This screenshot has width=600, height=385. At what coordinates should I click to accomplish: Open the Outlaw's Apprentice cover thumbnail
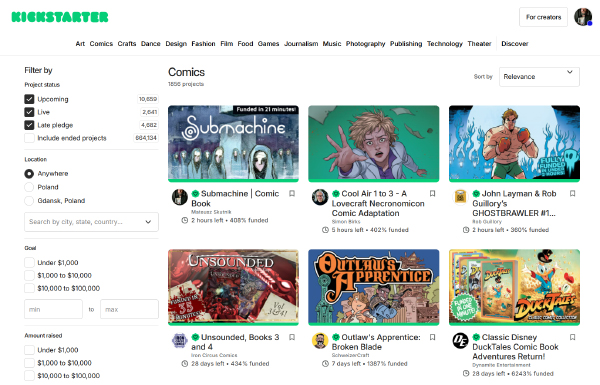(x=374, y=286)
